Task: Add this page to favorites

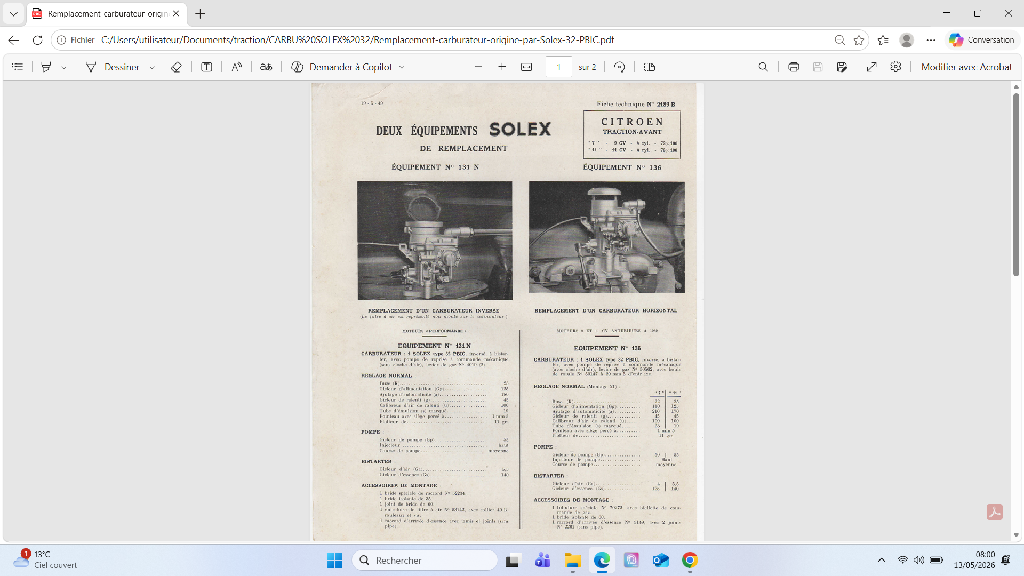Action: pyautogui.click(x=859, y=40)
